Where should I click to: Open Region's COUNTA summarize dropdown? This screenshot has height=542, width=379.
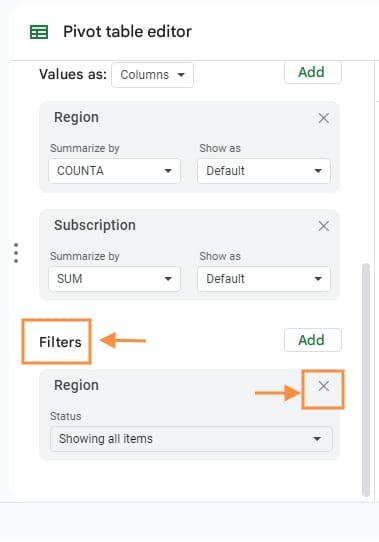coord(114,171)
